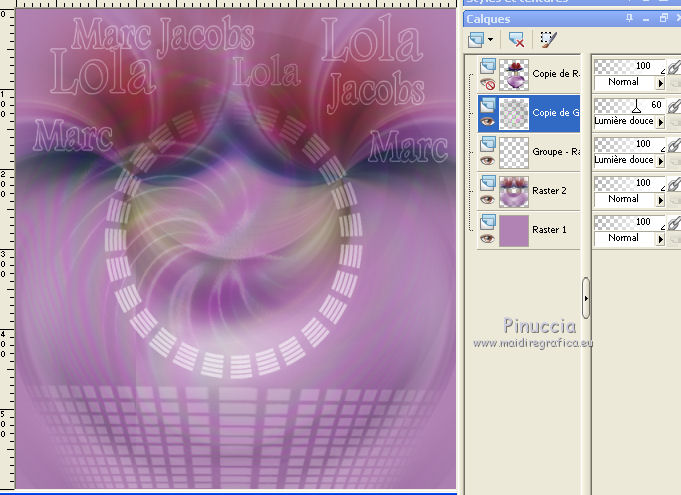Open blend mode arrow for Raster 1 layer
Viewport: 681px width, 495px height.
coord(661,239)
